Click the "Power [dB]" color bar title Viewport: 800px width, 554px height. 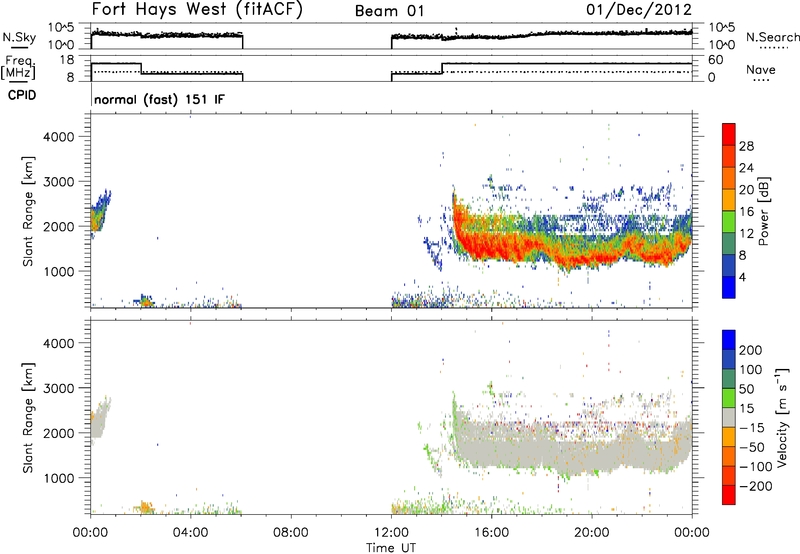point(763,211)
